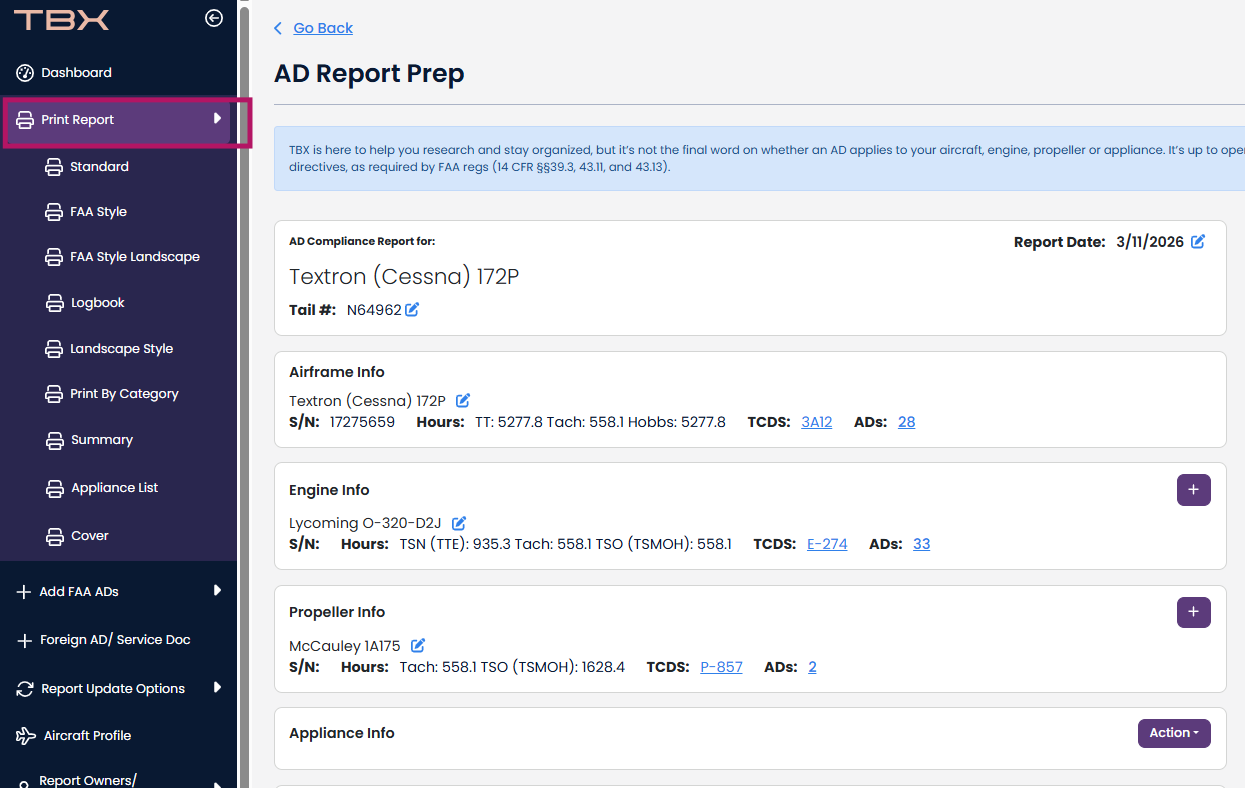
Task: Expand Report Owners submenu arrow
Action: (x=217, y=784)
